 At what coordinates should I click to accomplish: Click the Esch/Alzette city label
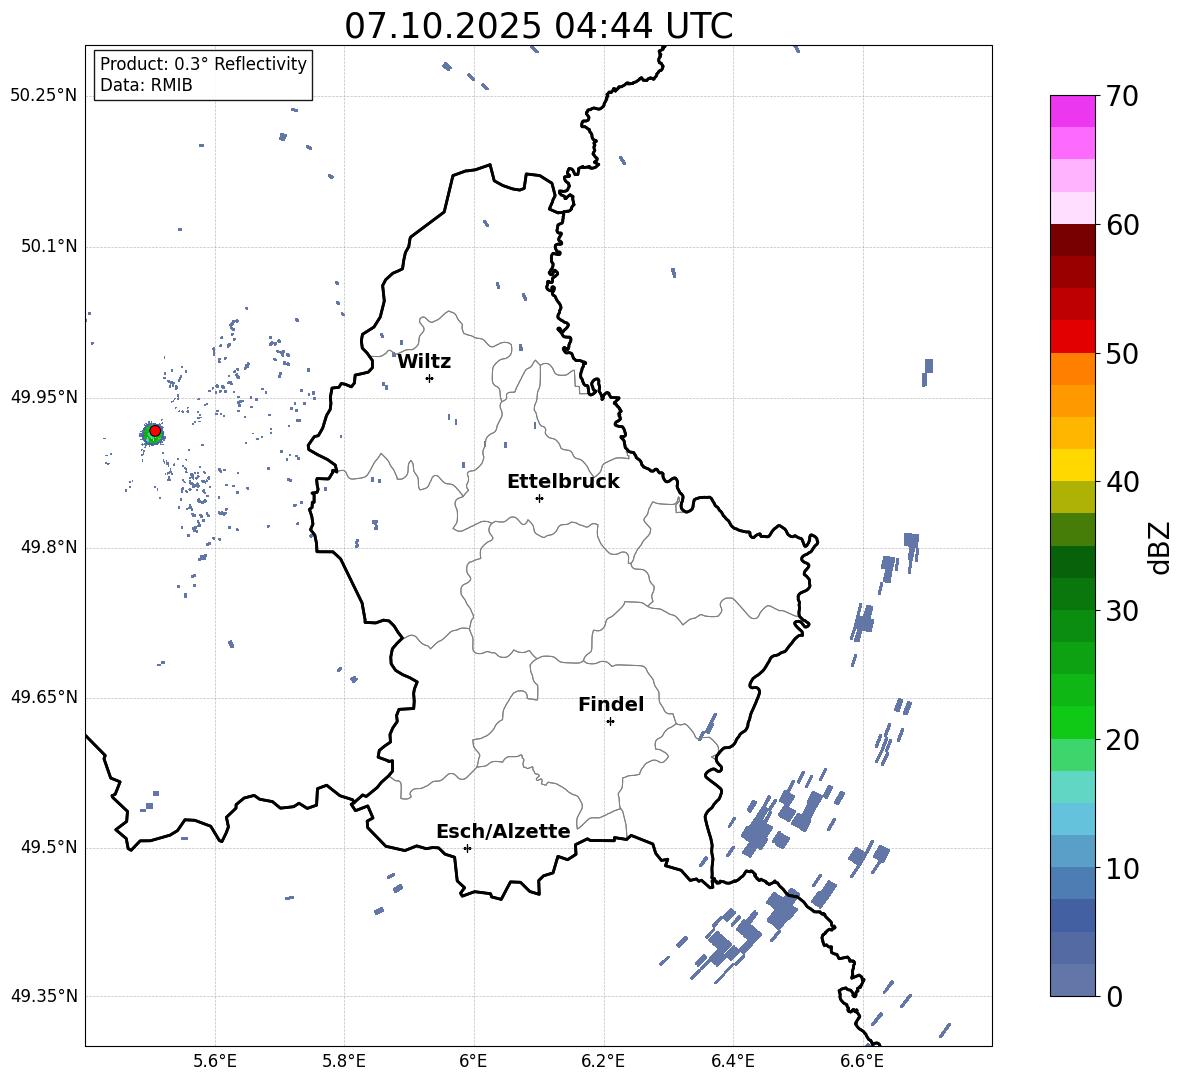click(x=503, y=831)
